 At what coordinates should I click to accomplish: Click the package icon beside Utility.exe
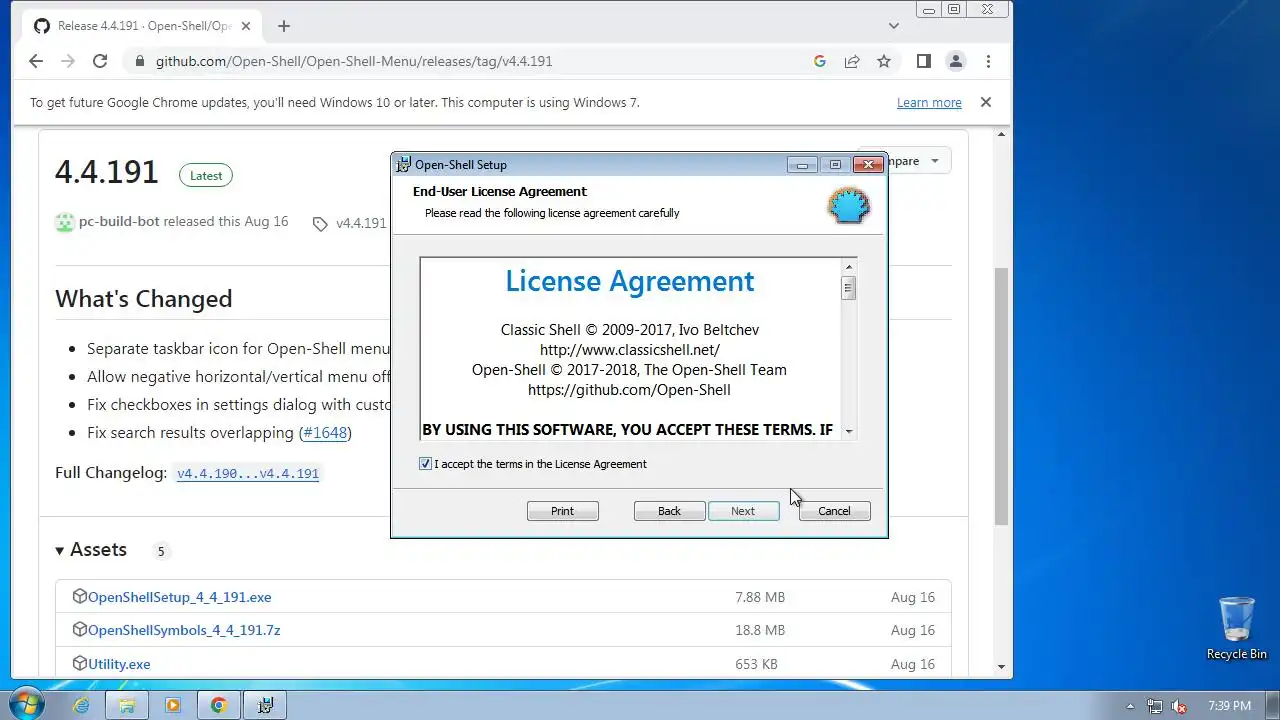80,663
